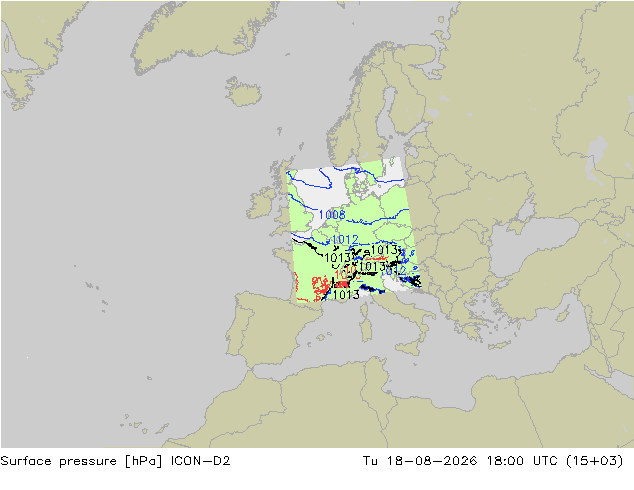Viewport: 634px width, 490px height.
Task: Click the '(15+03)' forecast run label
Action: pos(594,461)
